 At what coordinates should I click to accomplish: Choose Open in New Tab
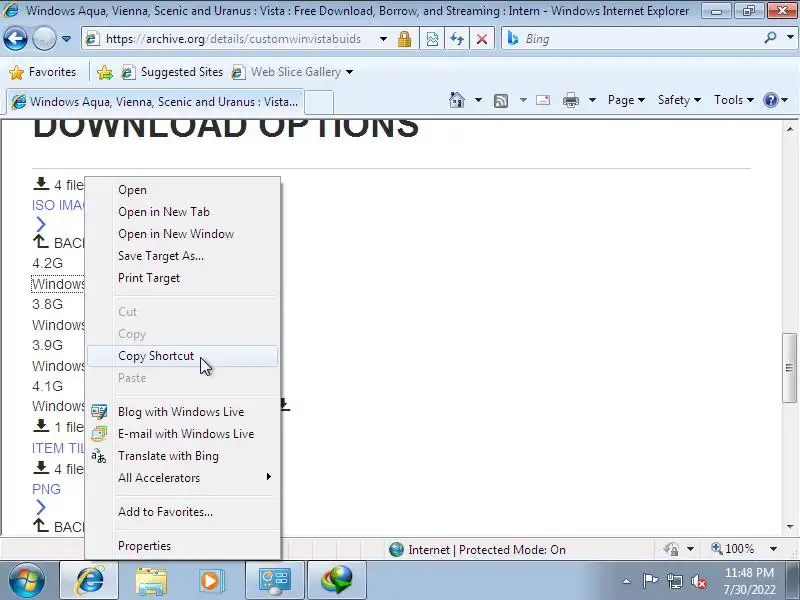coord(183,212)
